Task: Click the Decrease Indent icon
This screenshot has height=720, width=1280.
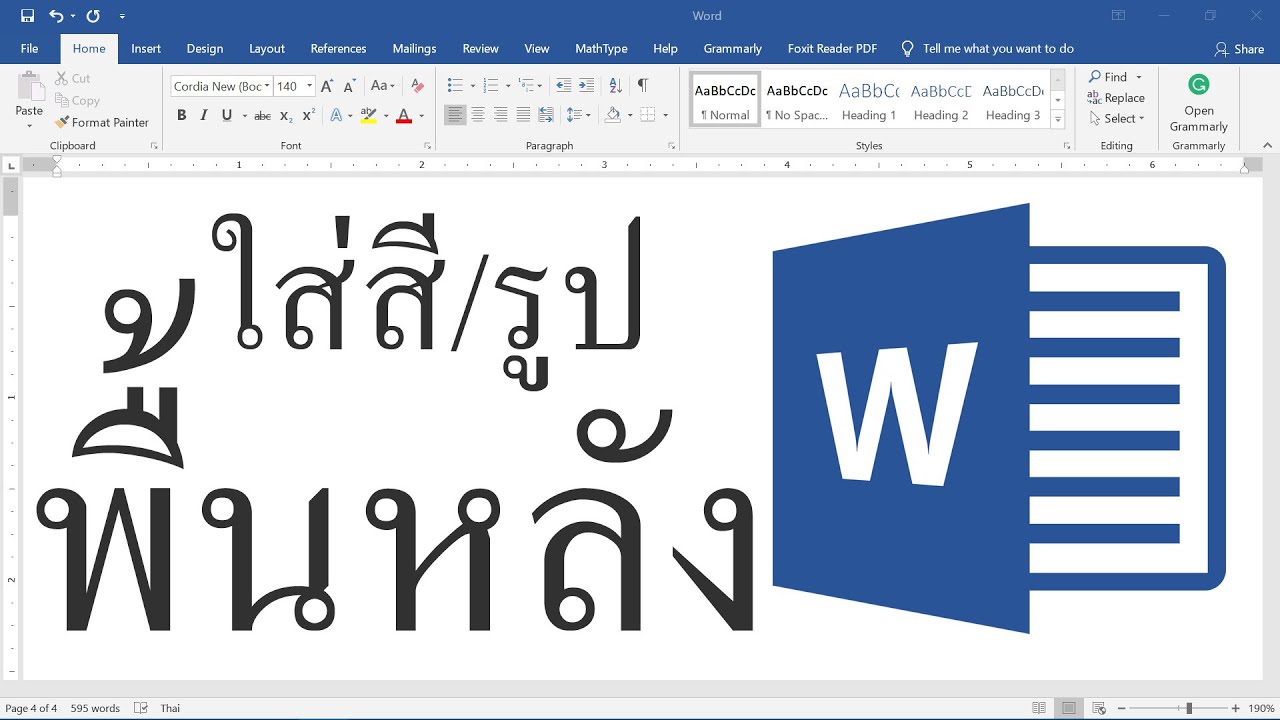Action: point(563,86)
